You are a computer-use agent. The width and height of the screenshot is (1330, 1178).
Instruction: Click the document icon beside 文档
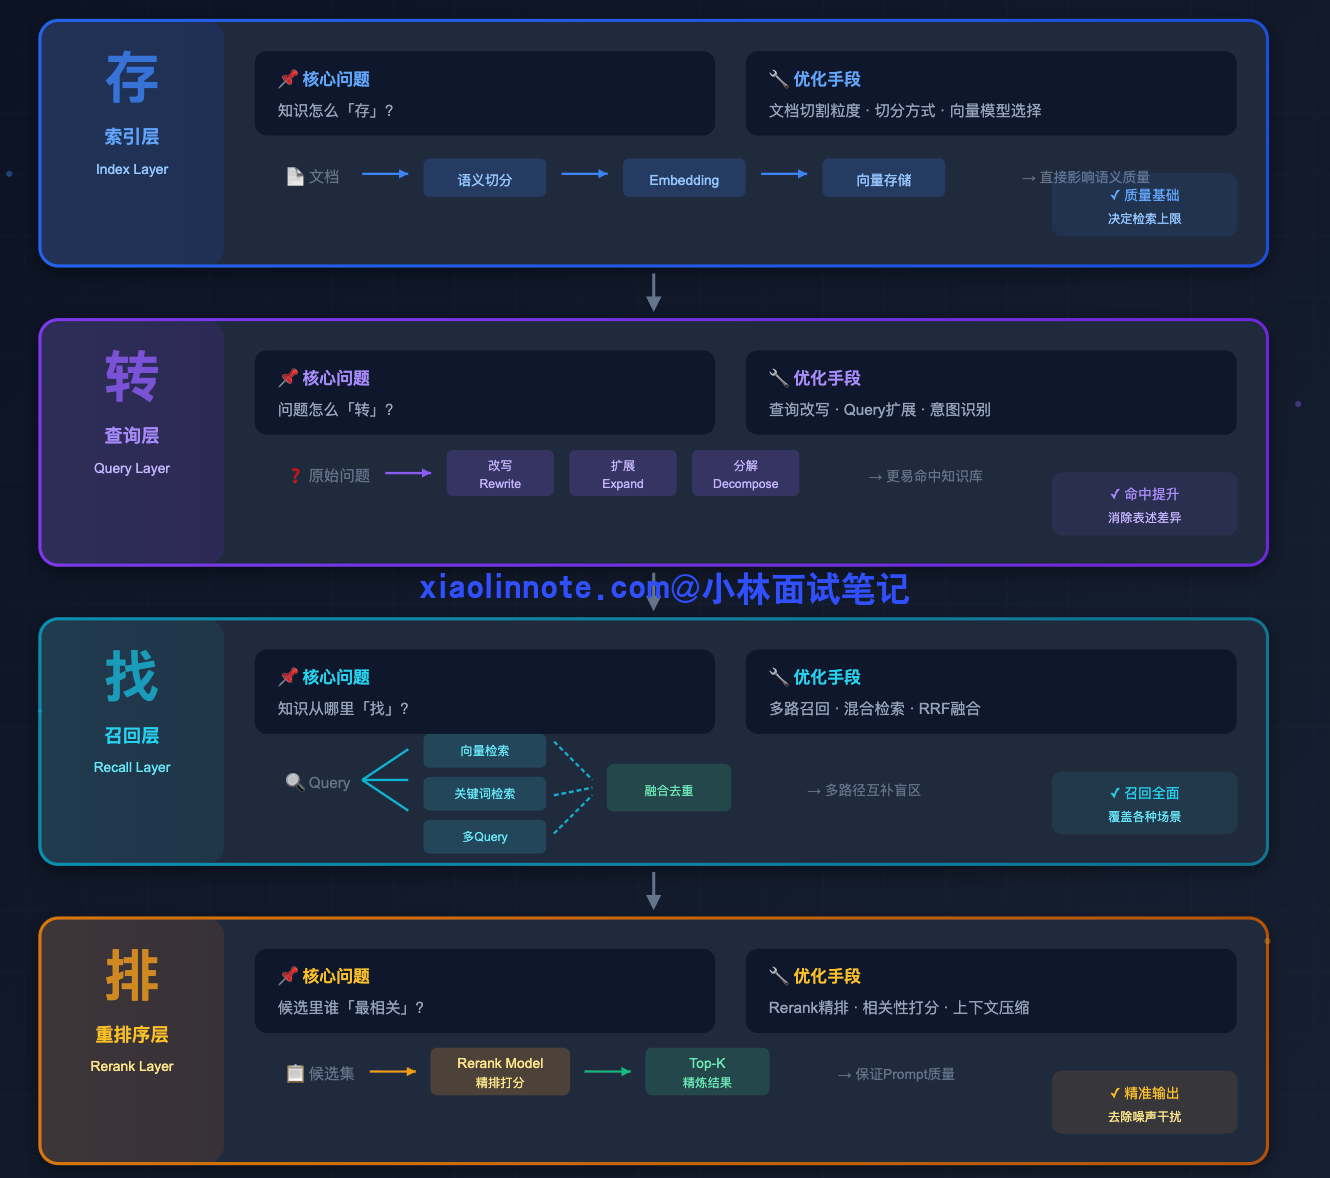click(x=295, y=177)
